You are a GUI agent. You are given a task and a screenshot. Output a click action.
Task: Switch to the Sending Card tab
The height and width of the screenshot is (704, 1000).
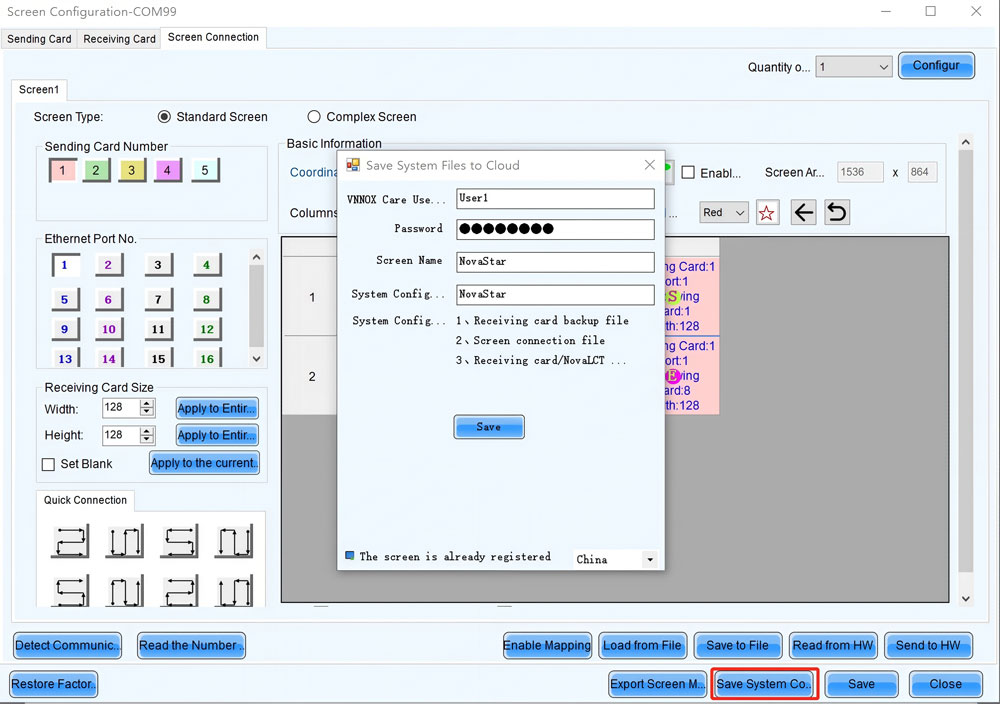pyautogui.click(x=39, y=38)
